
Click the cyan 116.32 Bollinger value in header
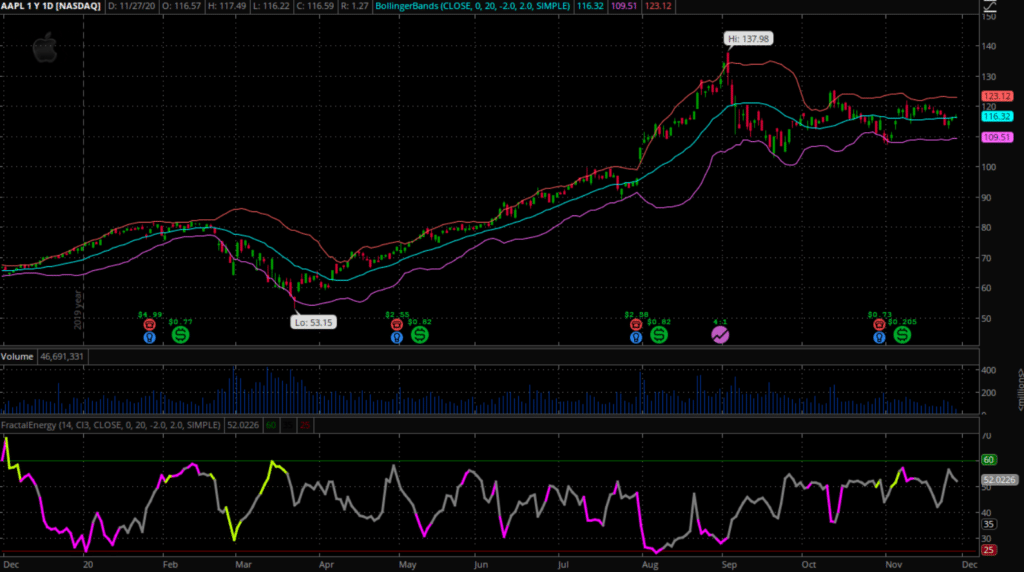pos(590,6)
